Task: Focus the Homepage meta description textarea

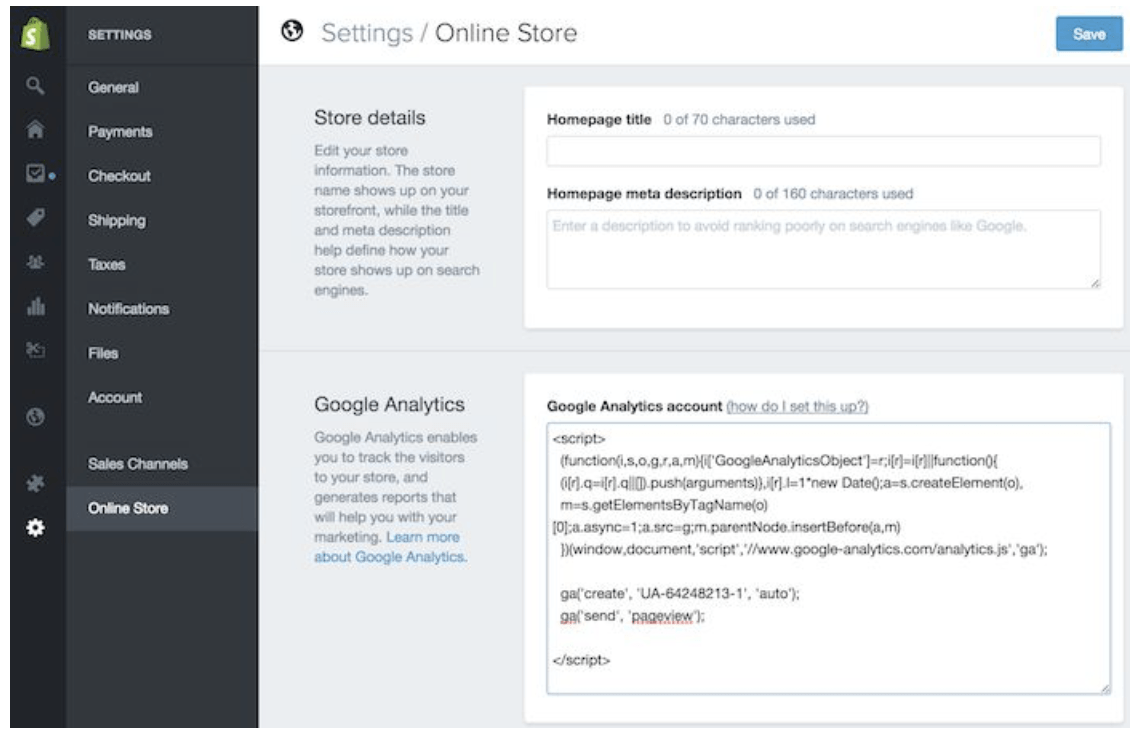Action: [823, 249]
